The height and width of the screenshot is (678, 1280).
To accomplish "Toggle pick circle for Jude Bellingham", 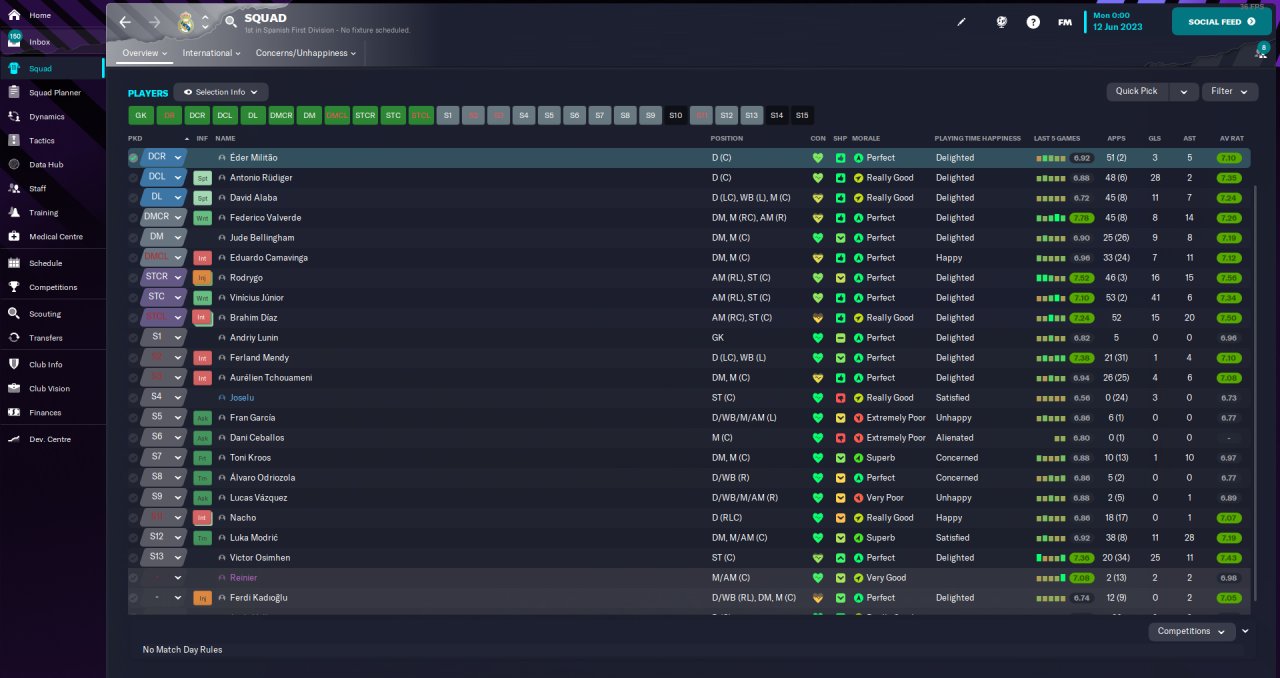I will pyautogui.click(x=133, y=238).
